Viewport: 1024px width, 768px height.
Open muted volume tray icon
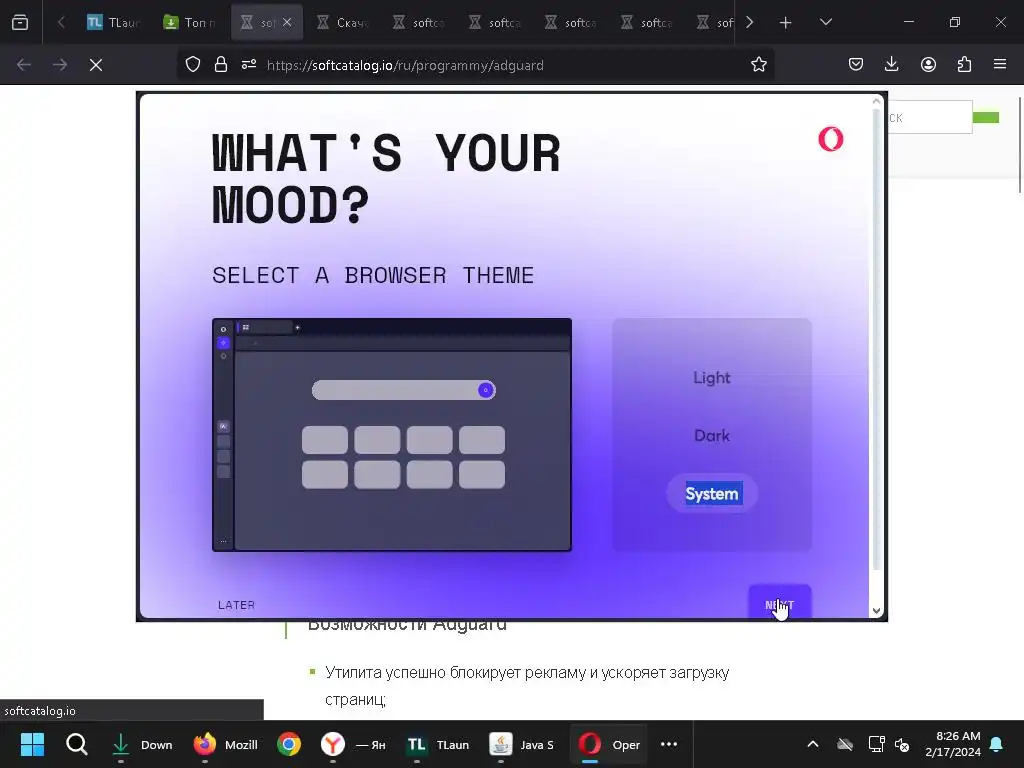click(x=902, y=744)
